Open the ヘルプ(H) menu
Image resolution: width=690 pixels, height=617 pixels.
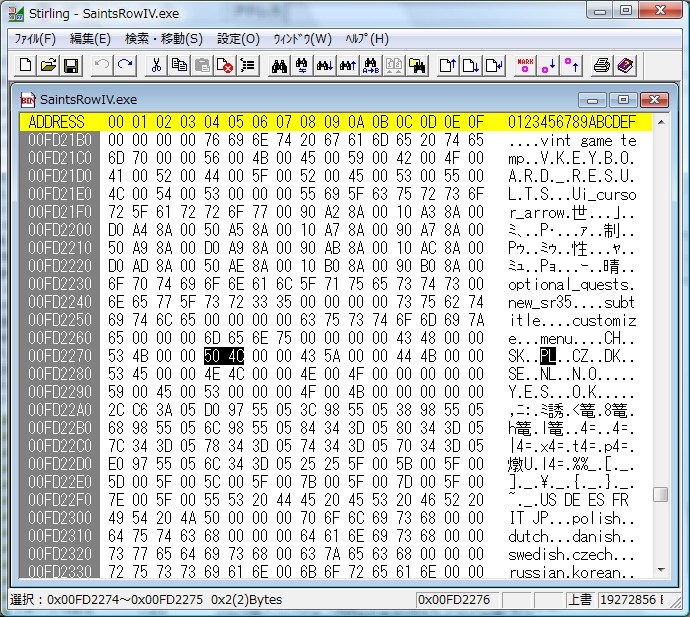tap(367, 39)
